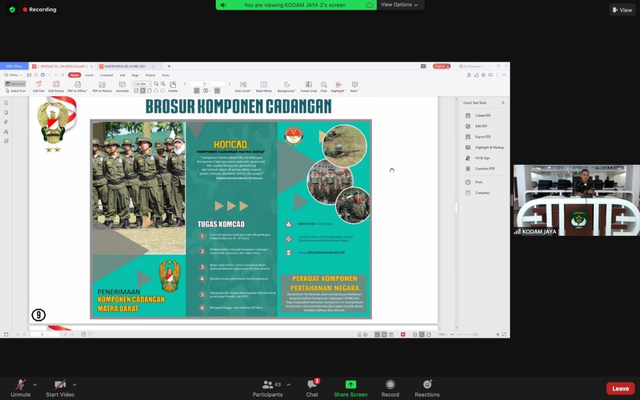Select the Protect ribbon tab

pyautogui.click(x=150, y=75)
